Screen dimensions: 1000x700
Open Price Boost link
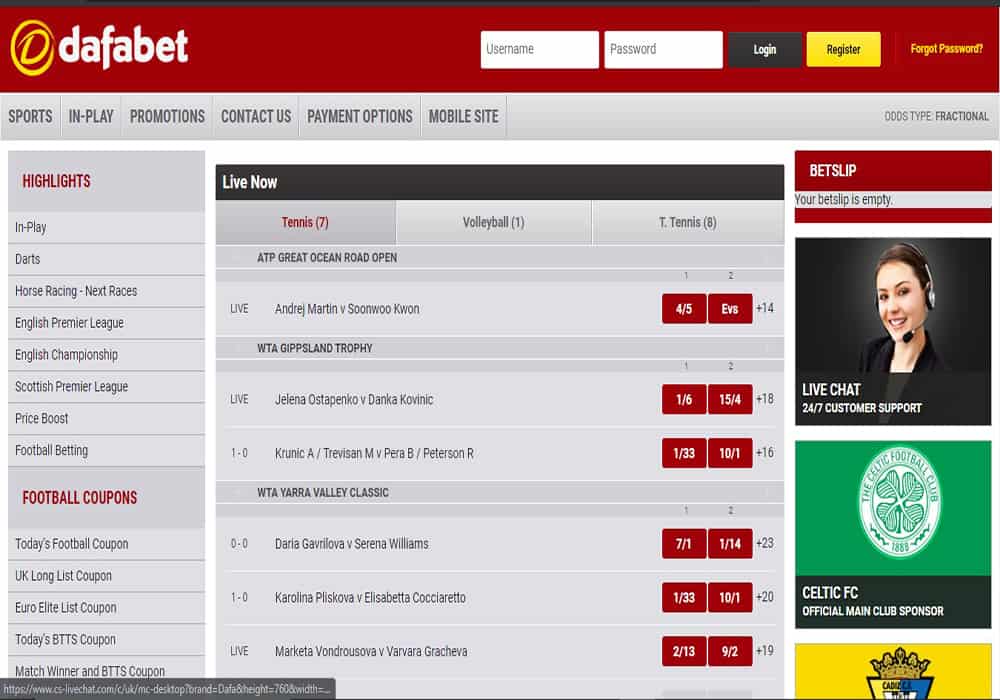(x=107, y=418)
